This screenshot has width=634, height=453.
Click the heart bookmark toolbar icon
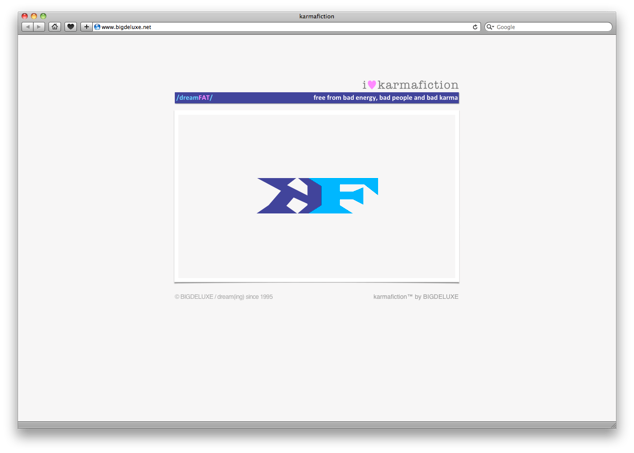click(x=70, y=27)
